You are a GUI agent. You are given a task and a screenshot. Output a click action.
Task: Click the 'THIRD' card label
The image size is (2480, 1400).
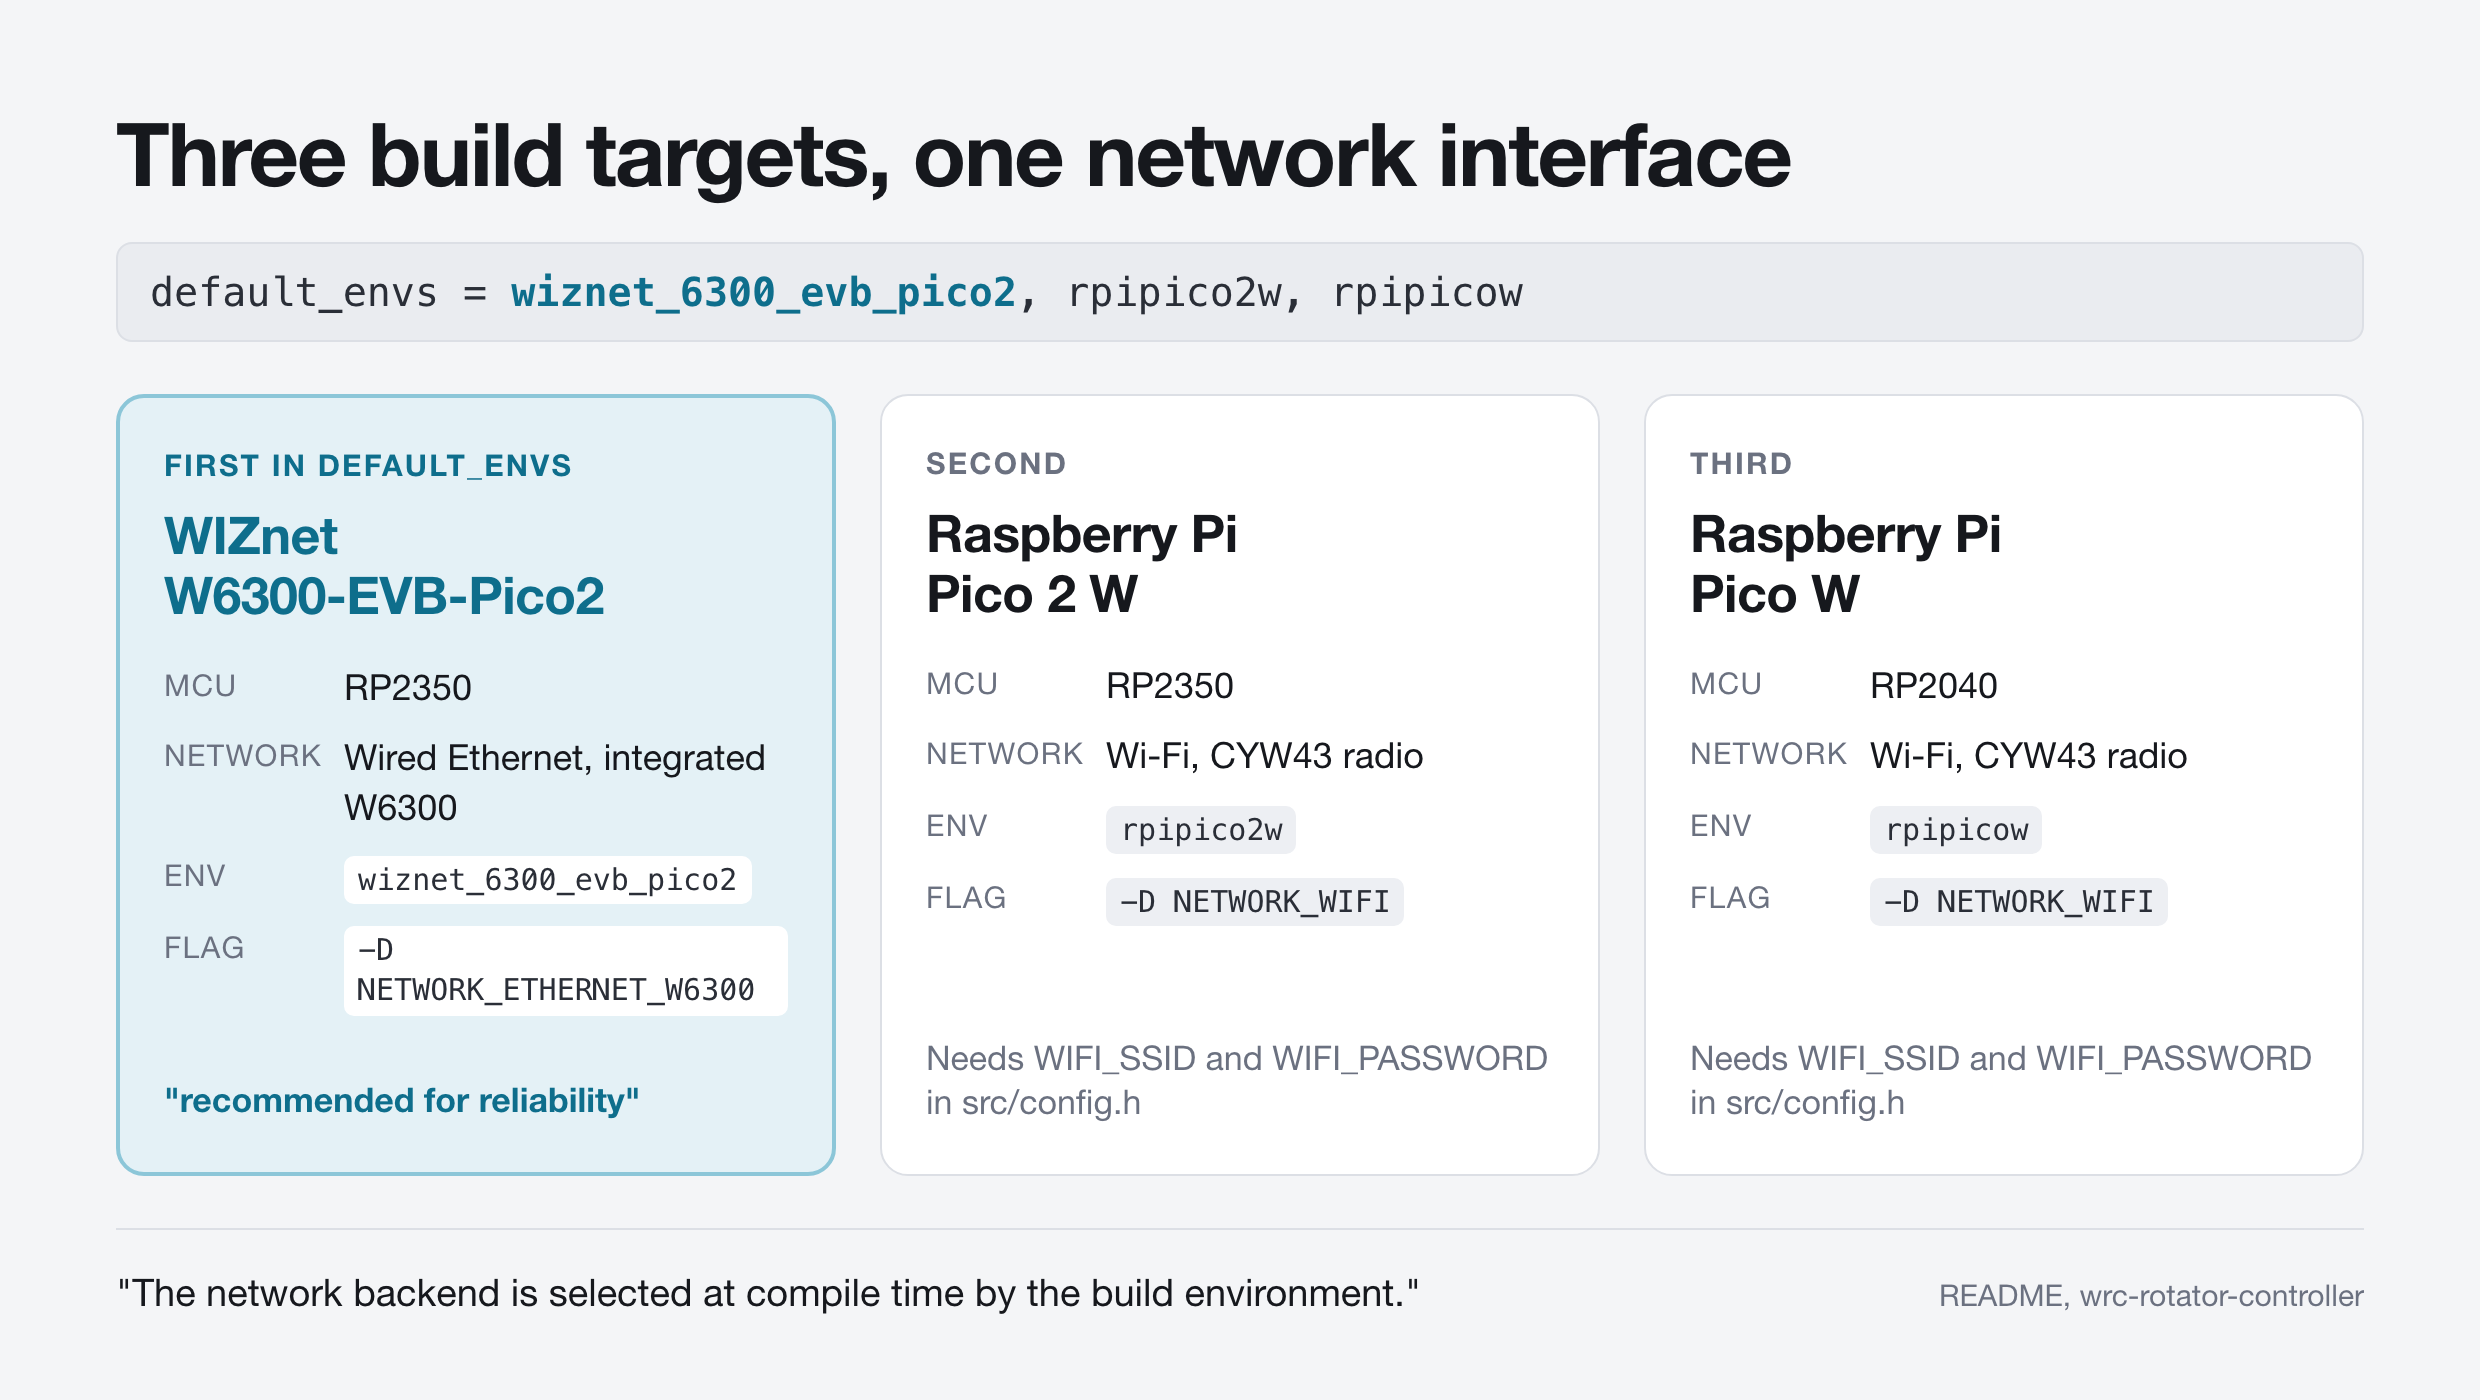coord(1741,464)
